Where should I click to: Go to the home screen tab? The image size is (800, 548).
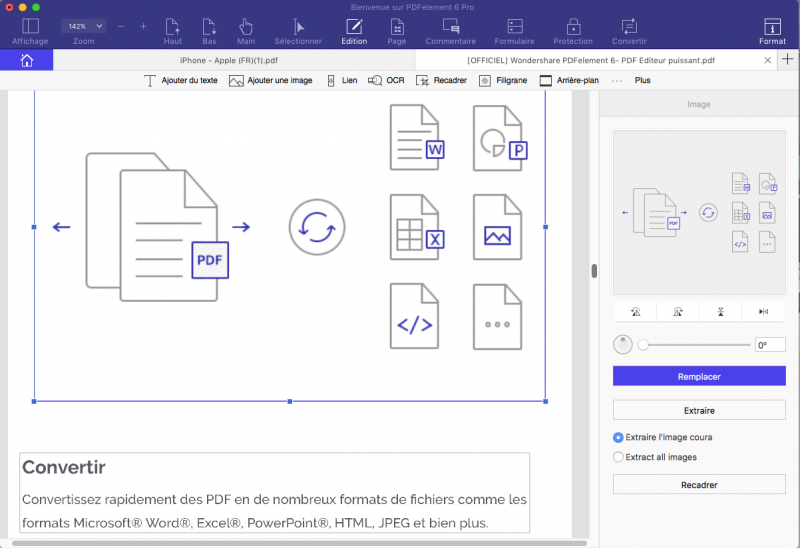pyautogui.click(x=26, y=60)
